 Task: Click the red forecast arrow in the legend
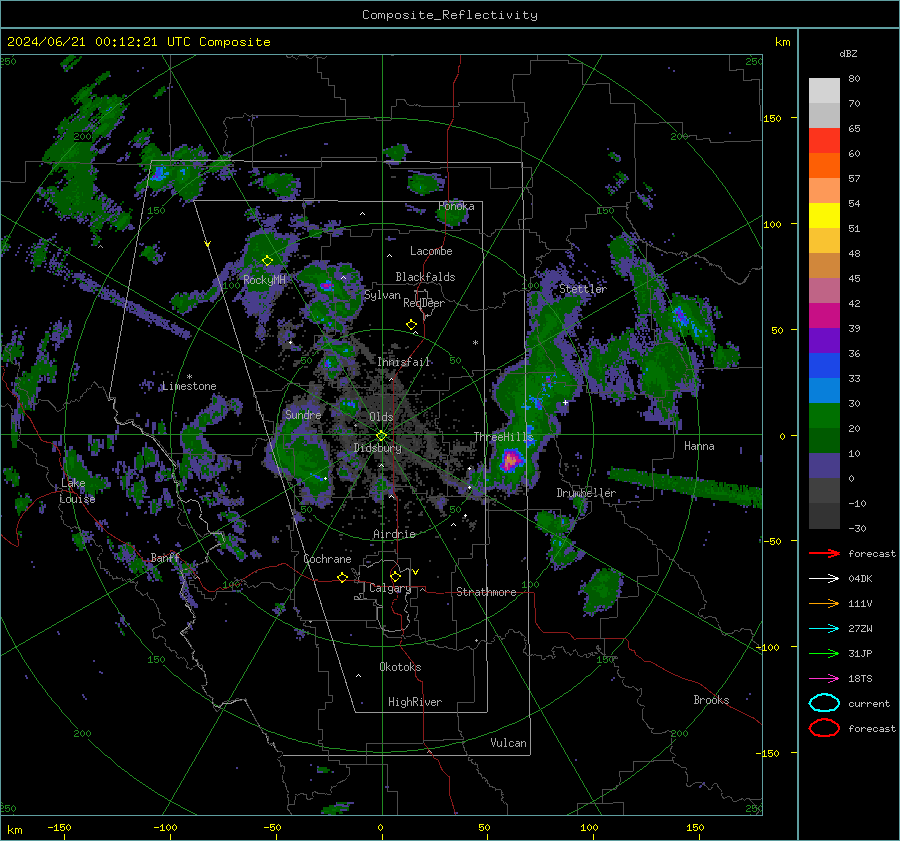point(824,553)
